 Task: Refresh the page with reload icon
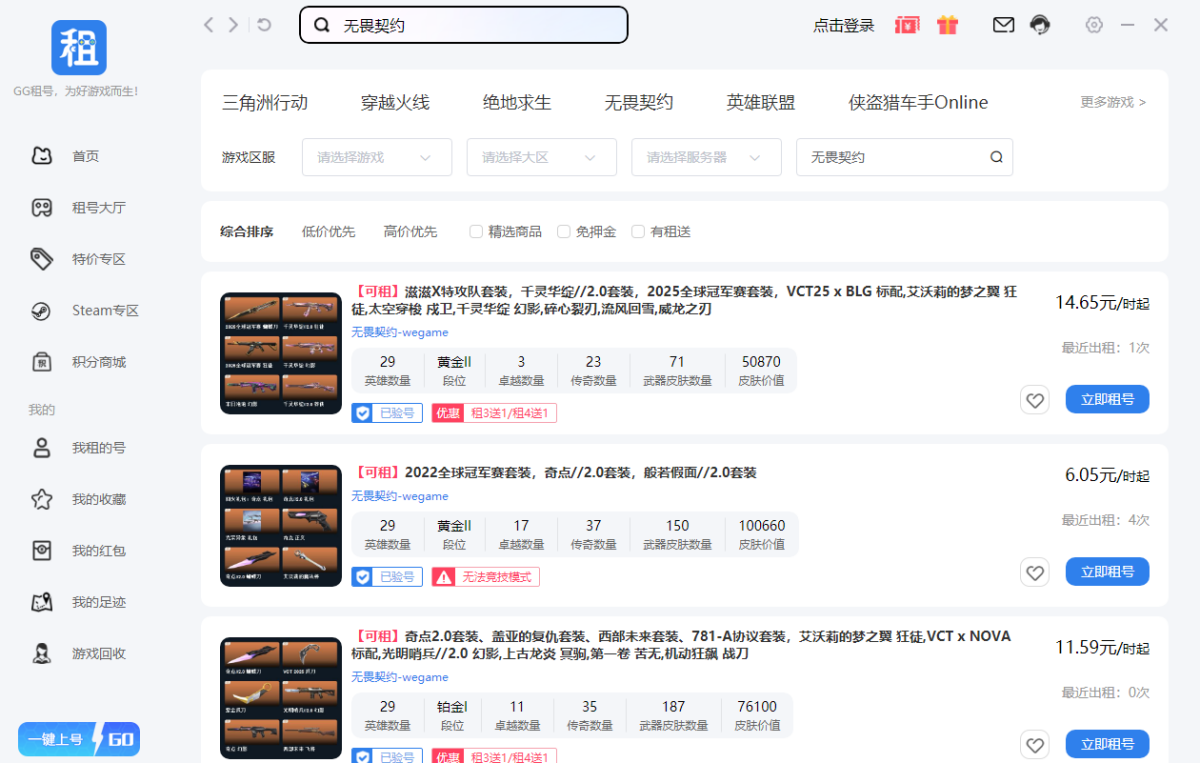[x=264, y=25]
